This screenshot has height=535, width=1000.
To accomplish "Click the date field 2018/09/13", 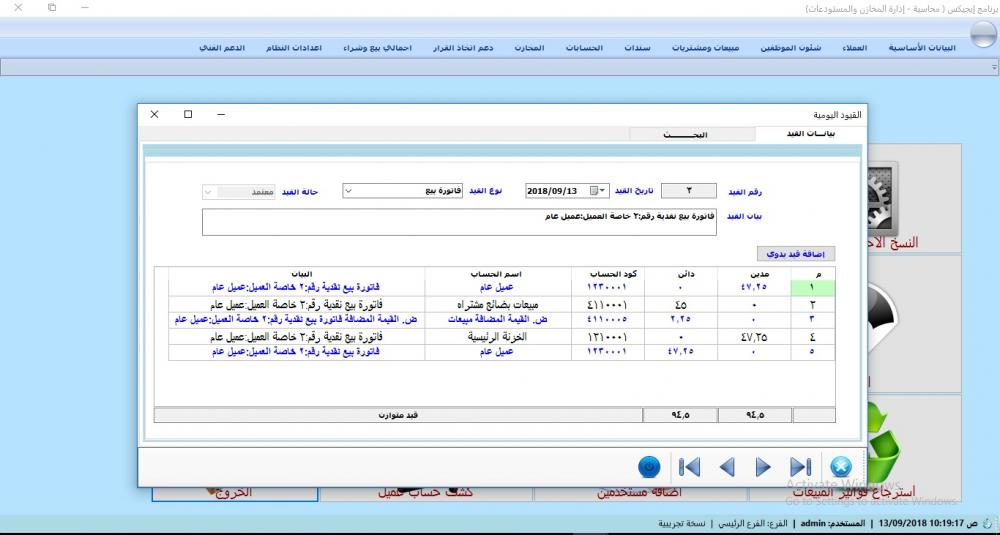I will click(567, 191).
